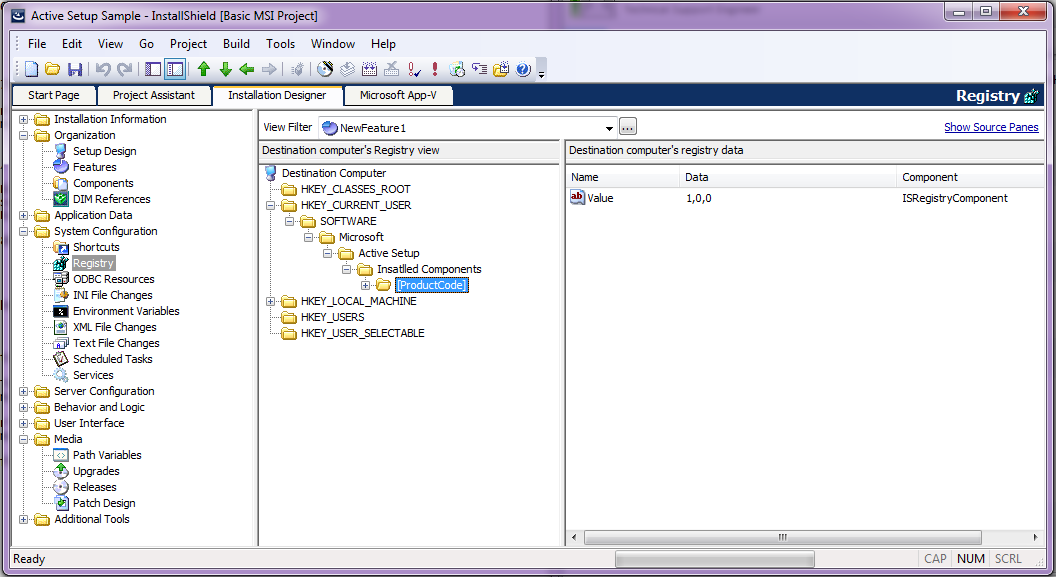Open the Shortcuts view
The height and width of the screenshot is (577, 1056).
pyautogui.click(x=96, y=247)
